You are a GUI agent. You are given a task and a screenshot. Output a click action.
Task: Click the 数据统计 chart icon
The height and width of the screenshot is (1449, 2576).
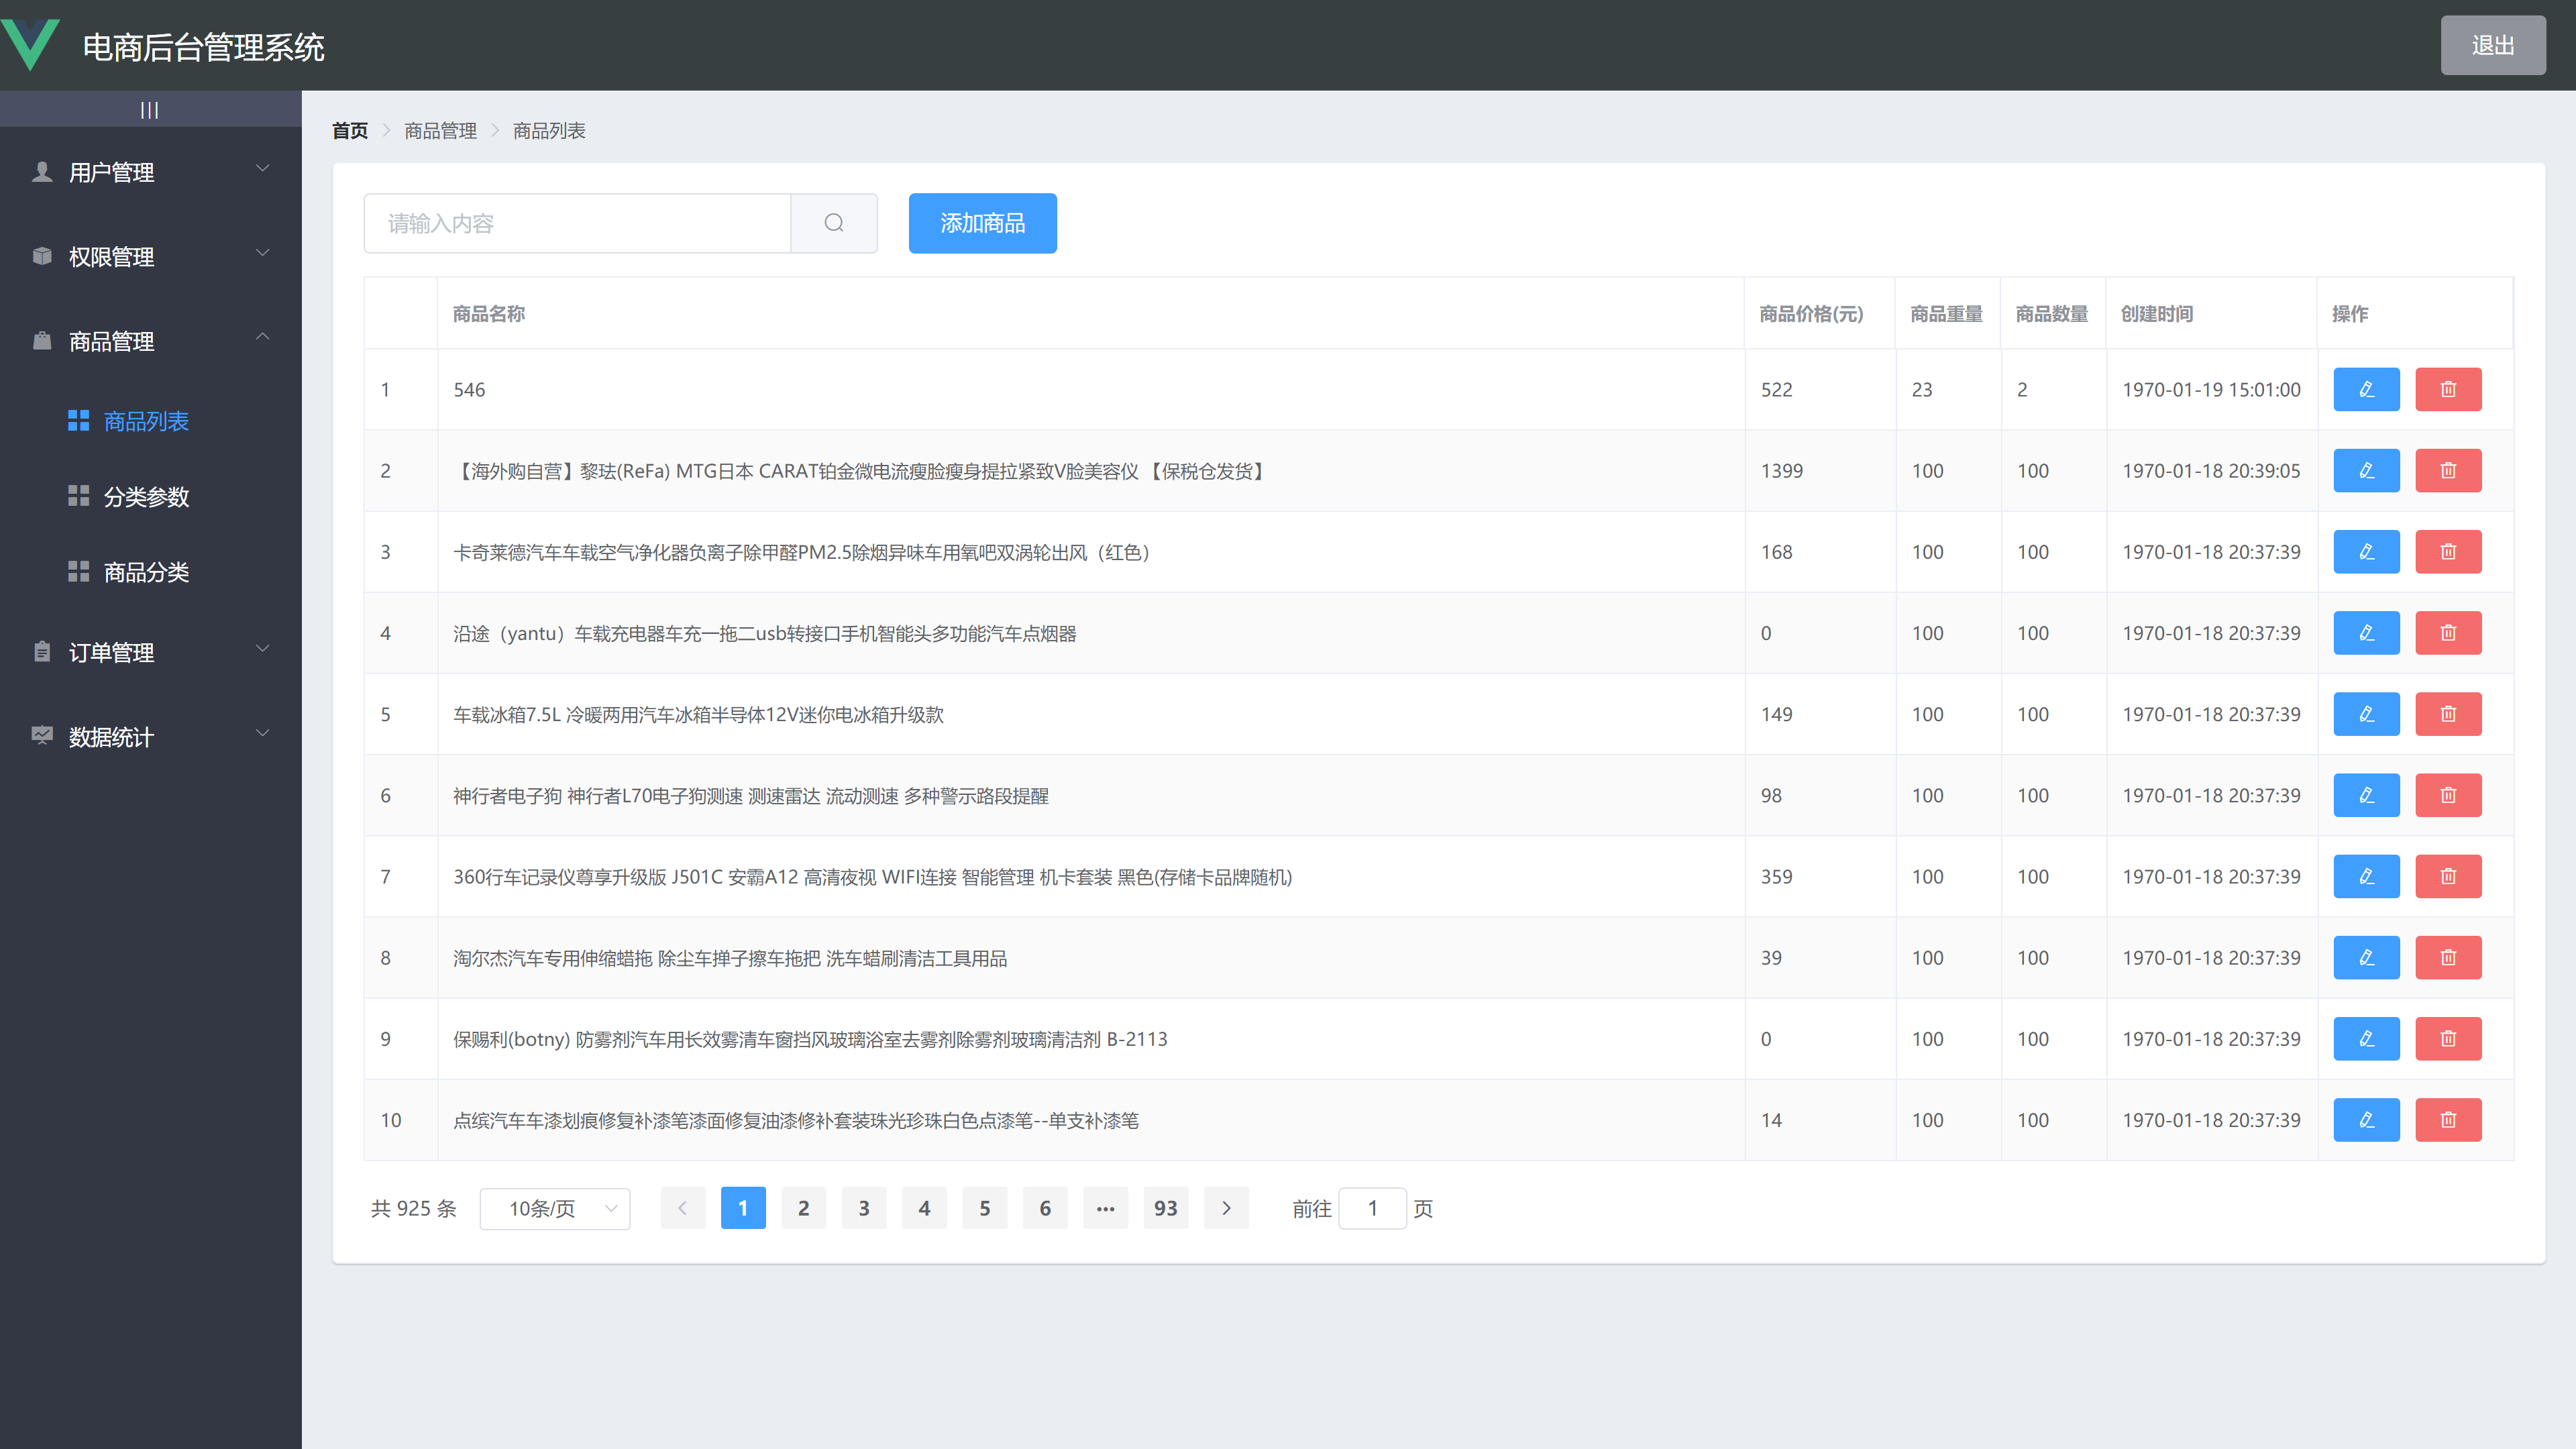41,737
